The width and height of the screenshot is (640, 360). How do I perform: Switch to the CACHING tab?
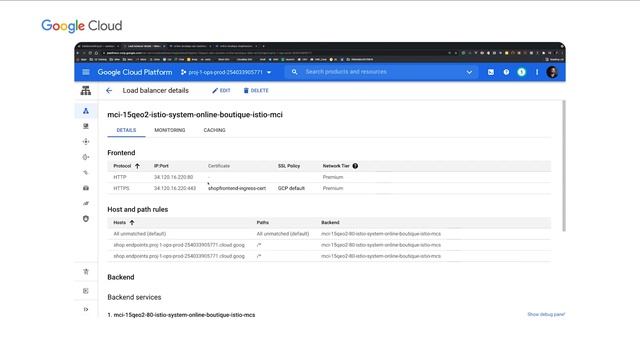[214, 130]
